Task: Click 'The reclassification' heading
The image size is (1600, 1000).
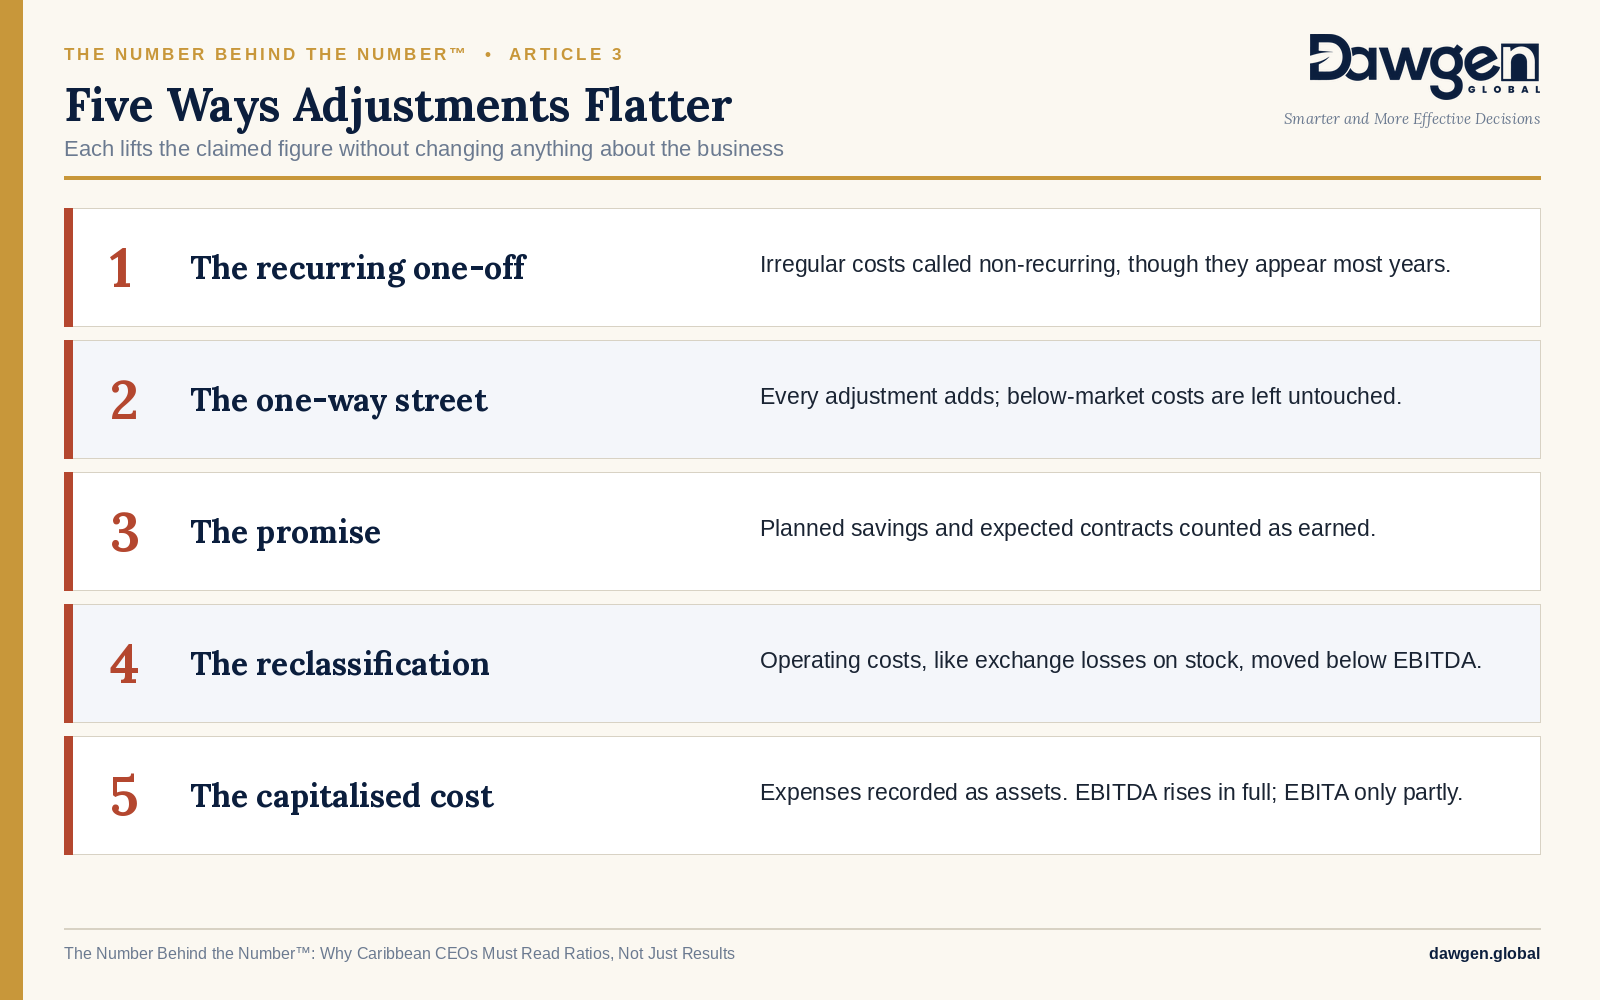Action: click(x=340, y=664)
